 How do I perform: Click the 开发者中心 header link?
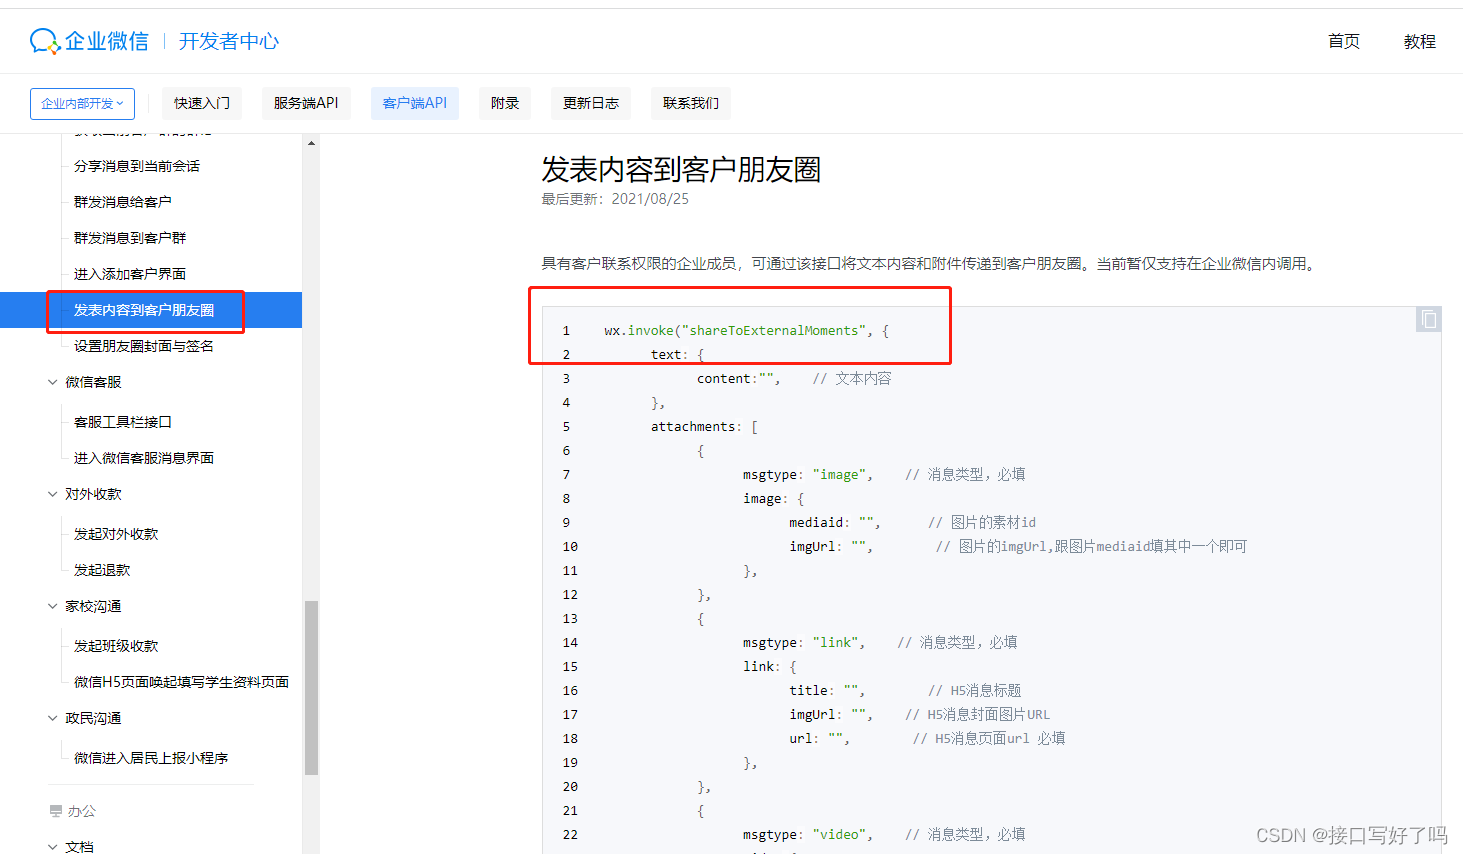point(229,41)
